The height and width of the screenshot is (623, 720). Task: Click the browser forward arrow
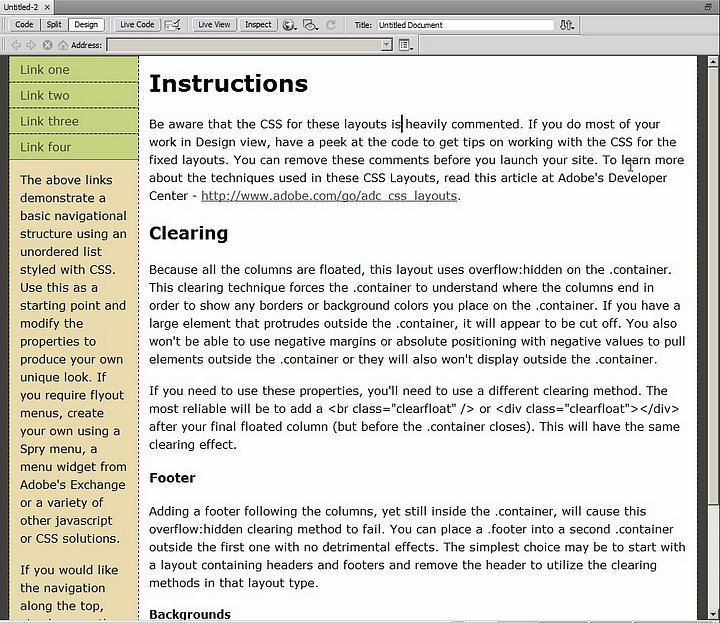(x=31, y=45)
